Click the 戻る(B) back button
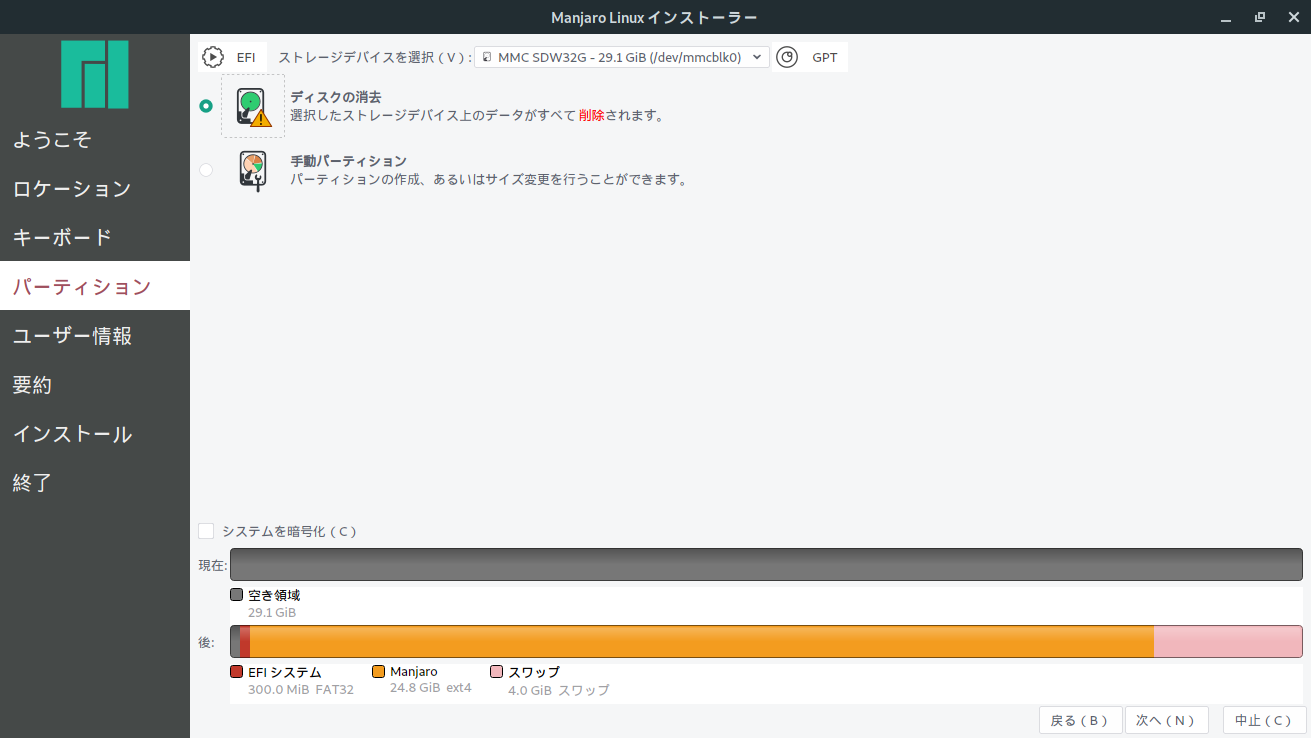The width and height of the screenshot is (1311, 738). coord(1080,720)
